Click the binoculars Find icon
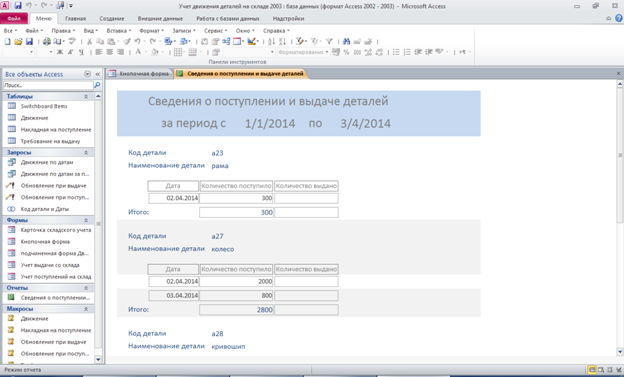Image resolution: width=624 pixels, height=377 pixels. [x=346, y=41]
